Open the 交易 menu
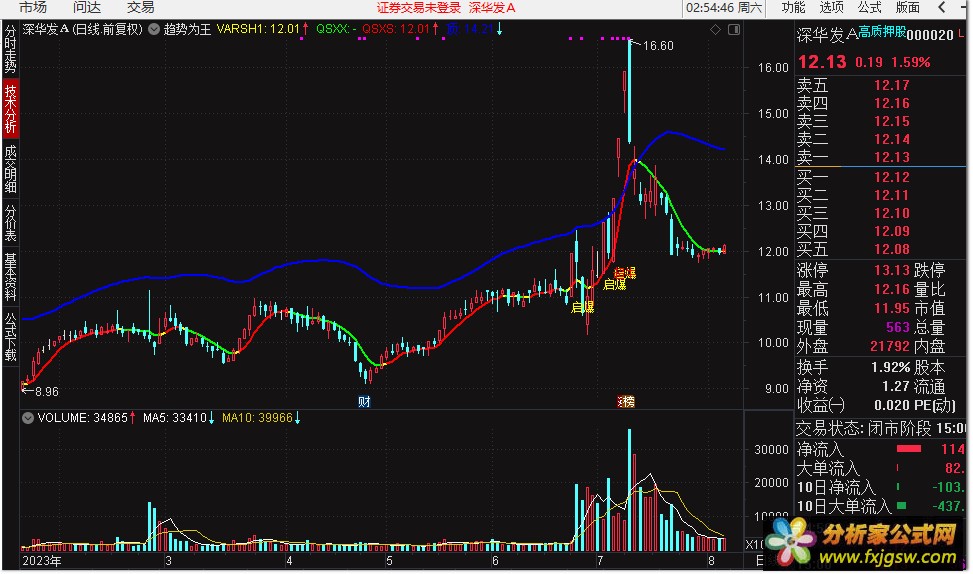This screenshot has height=574, width=973. [140, 7]
